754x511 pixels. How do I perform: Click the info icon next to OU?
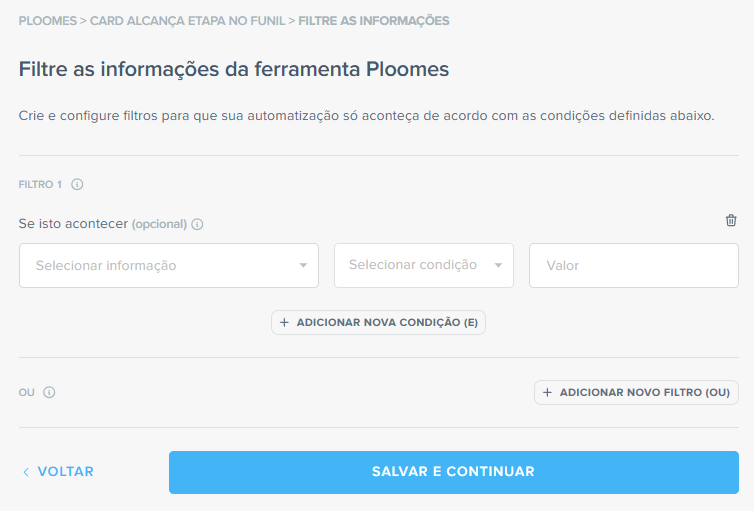tap(49, 392)
